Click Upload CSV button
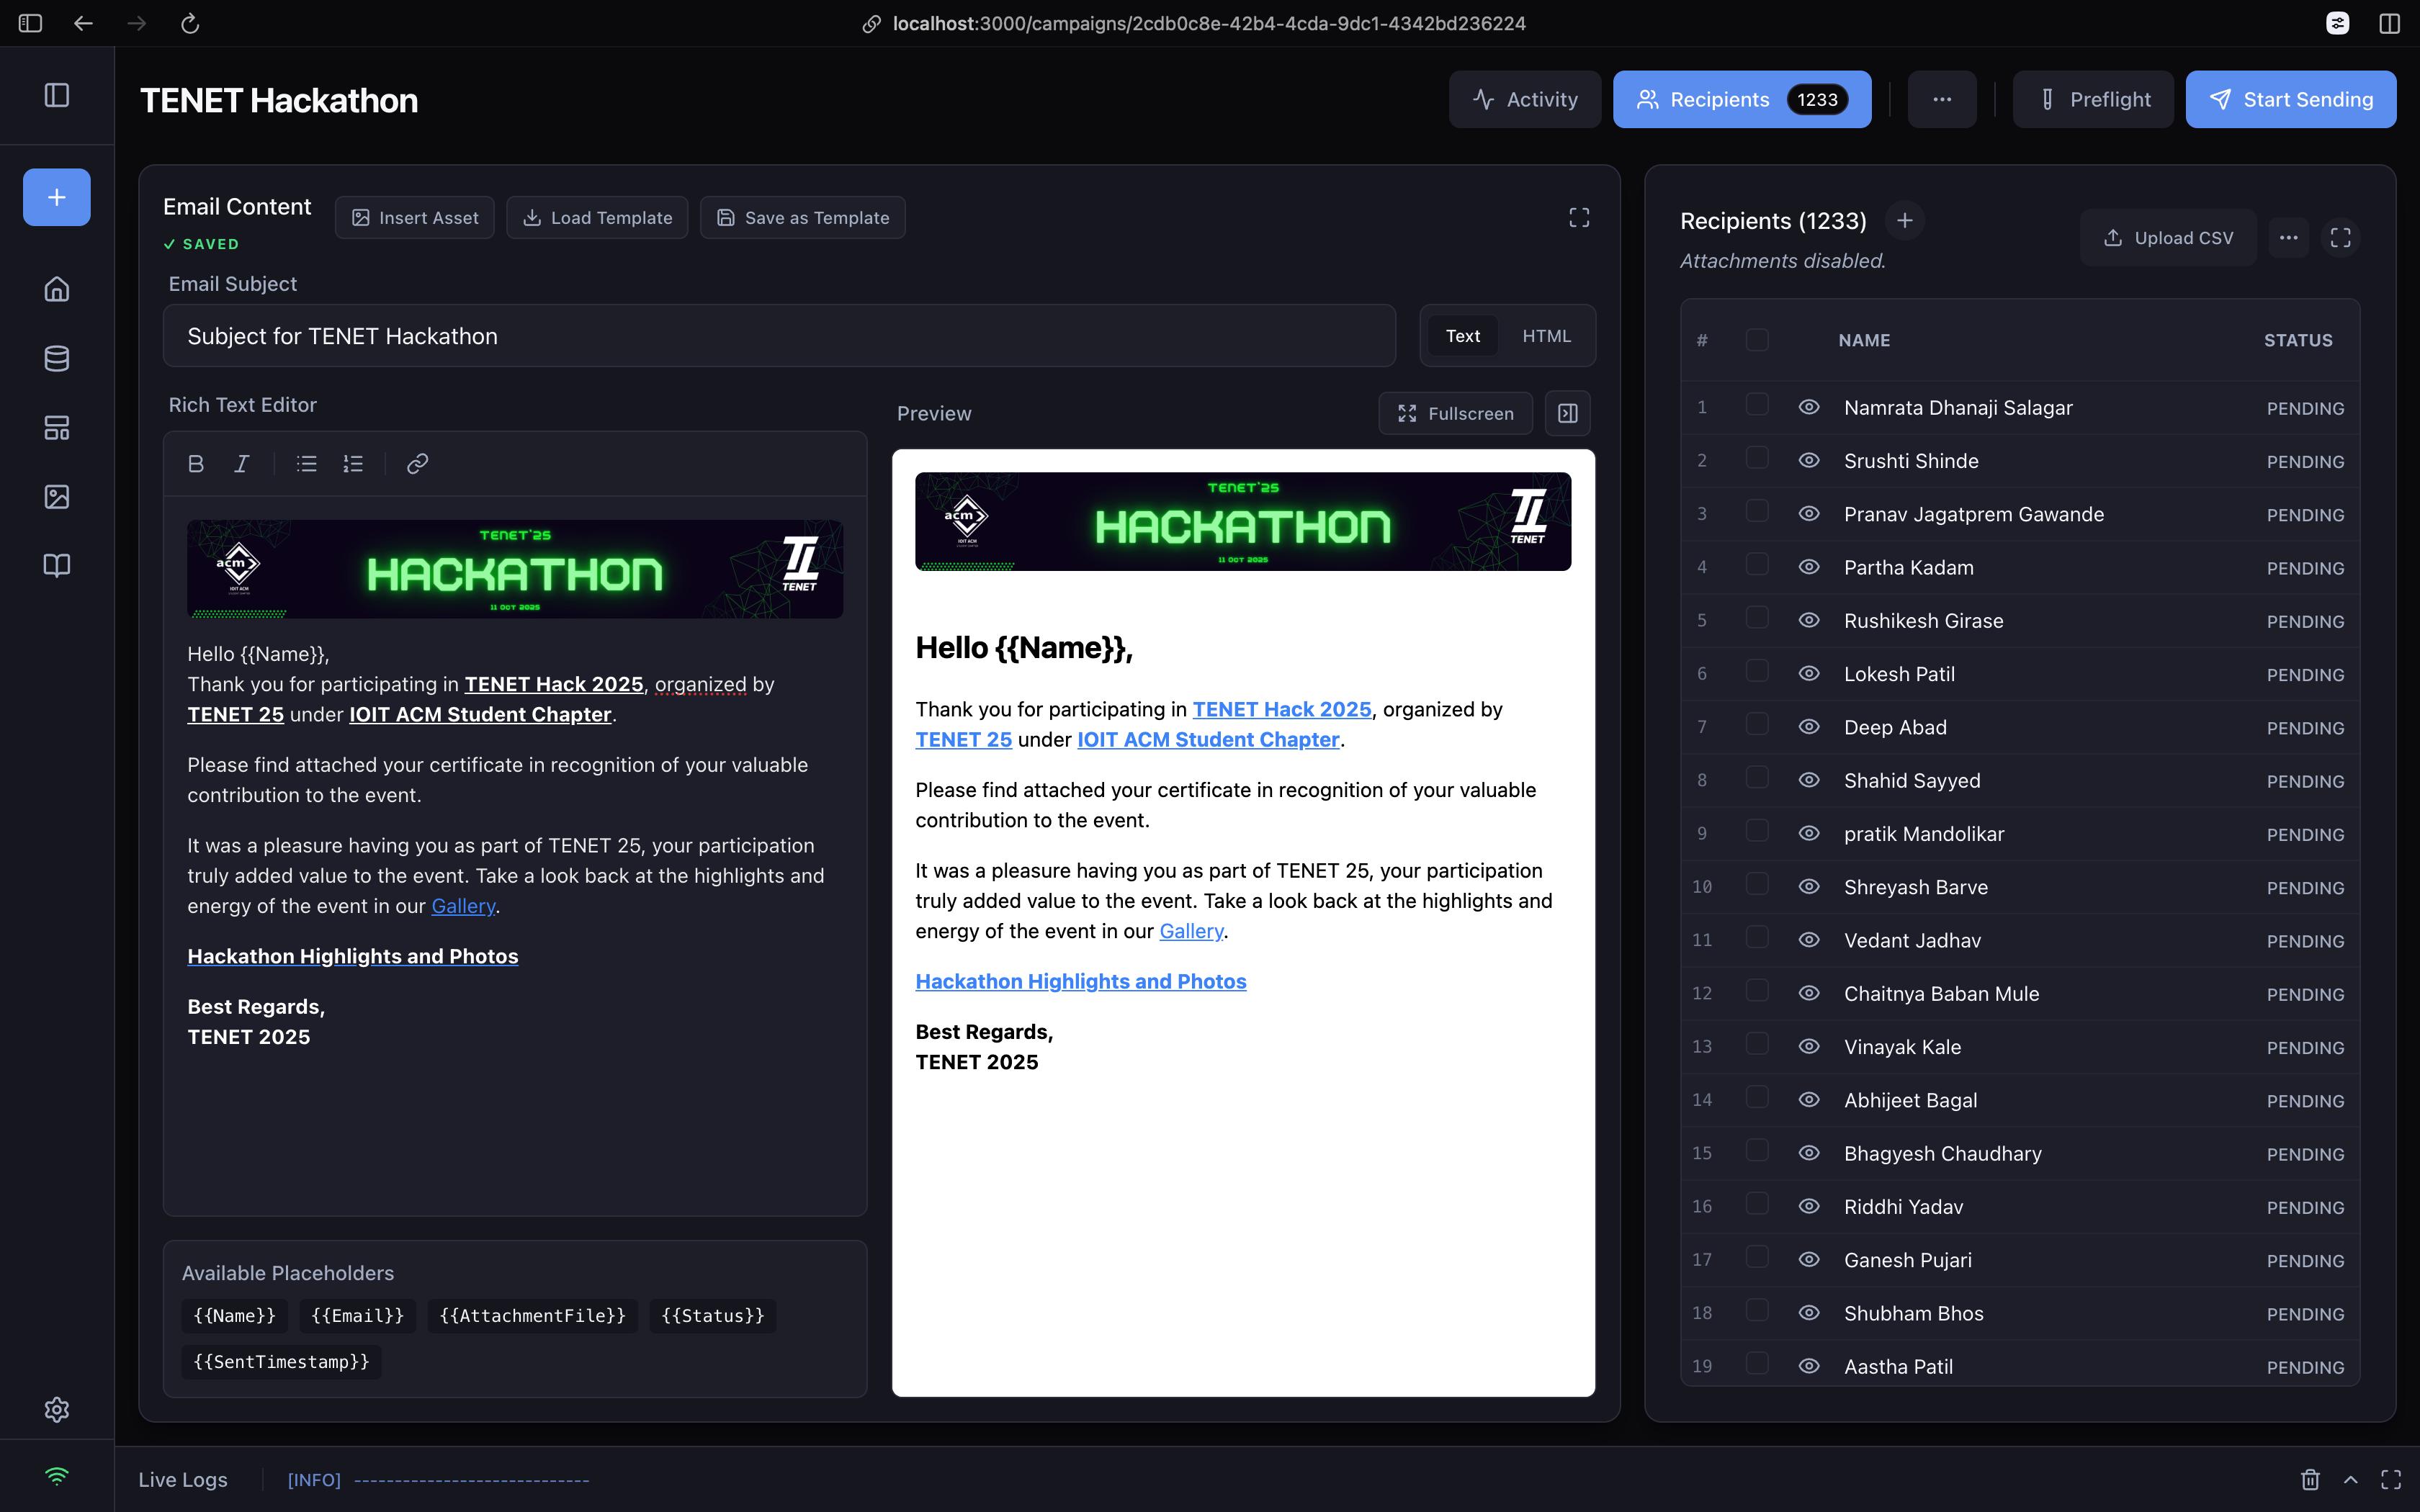 pos(2168,238)
